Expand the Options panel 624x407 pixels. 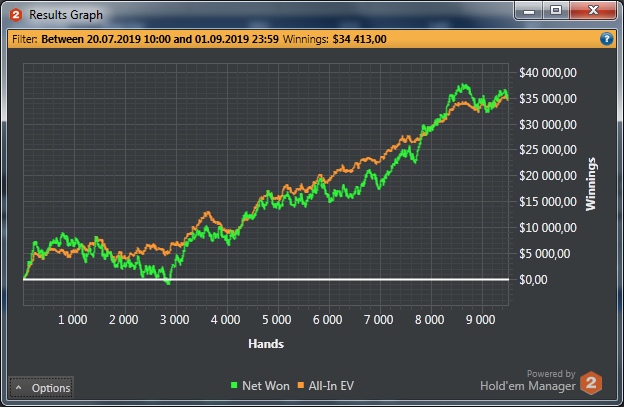pyautogui.click(x=41, y=388)
